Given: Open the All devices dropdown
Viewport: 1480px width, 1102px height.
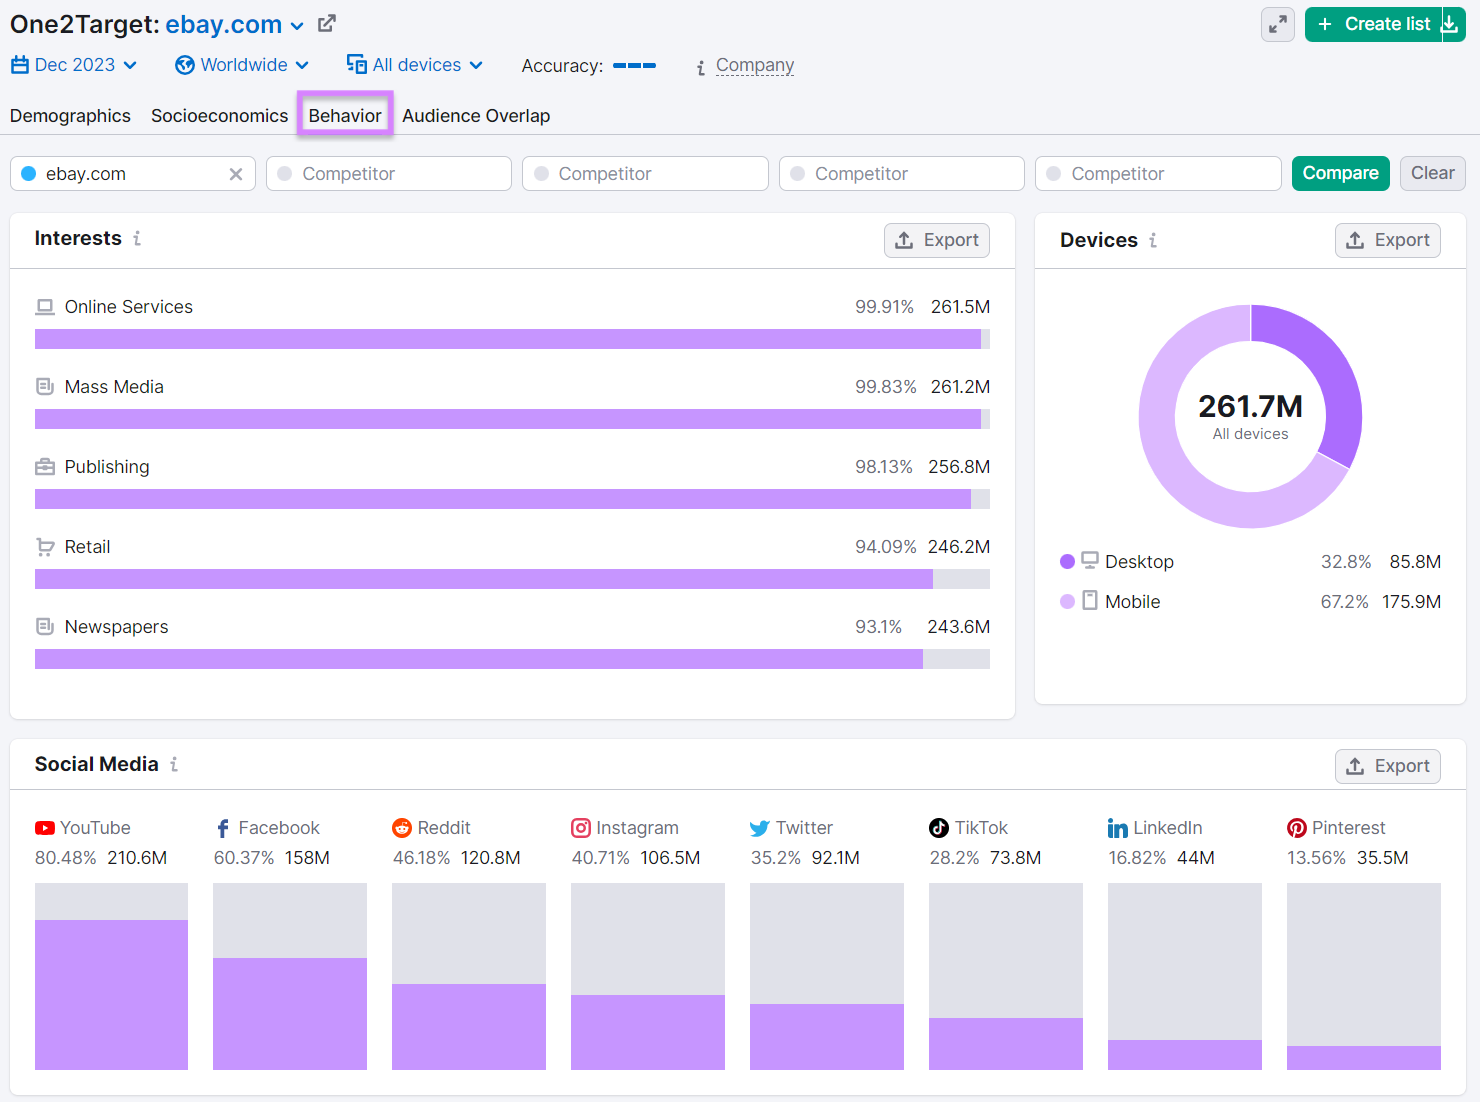Looking at the screenshot, I should point(414,64).
